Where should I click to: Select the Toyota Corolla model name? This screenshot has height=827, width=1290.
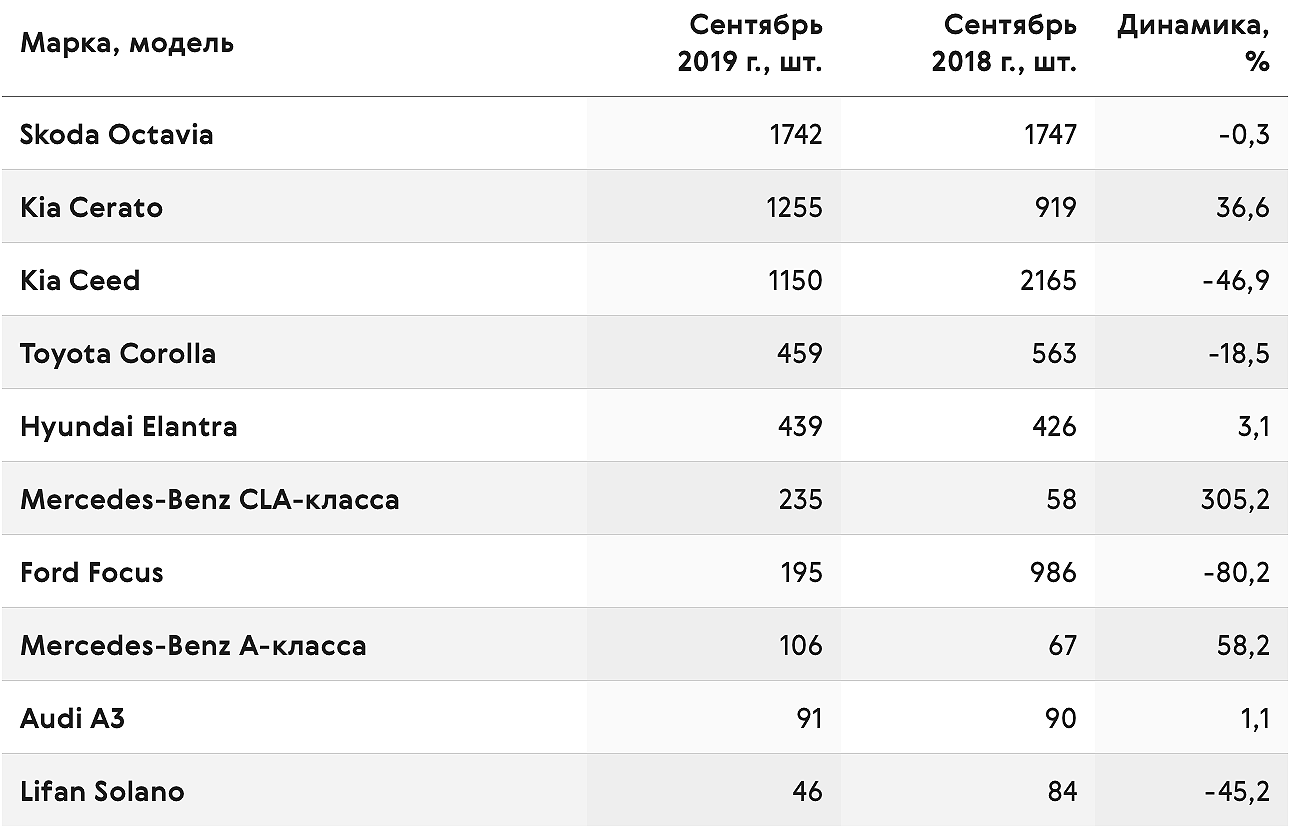(118, 353)
